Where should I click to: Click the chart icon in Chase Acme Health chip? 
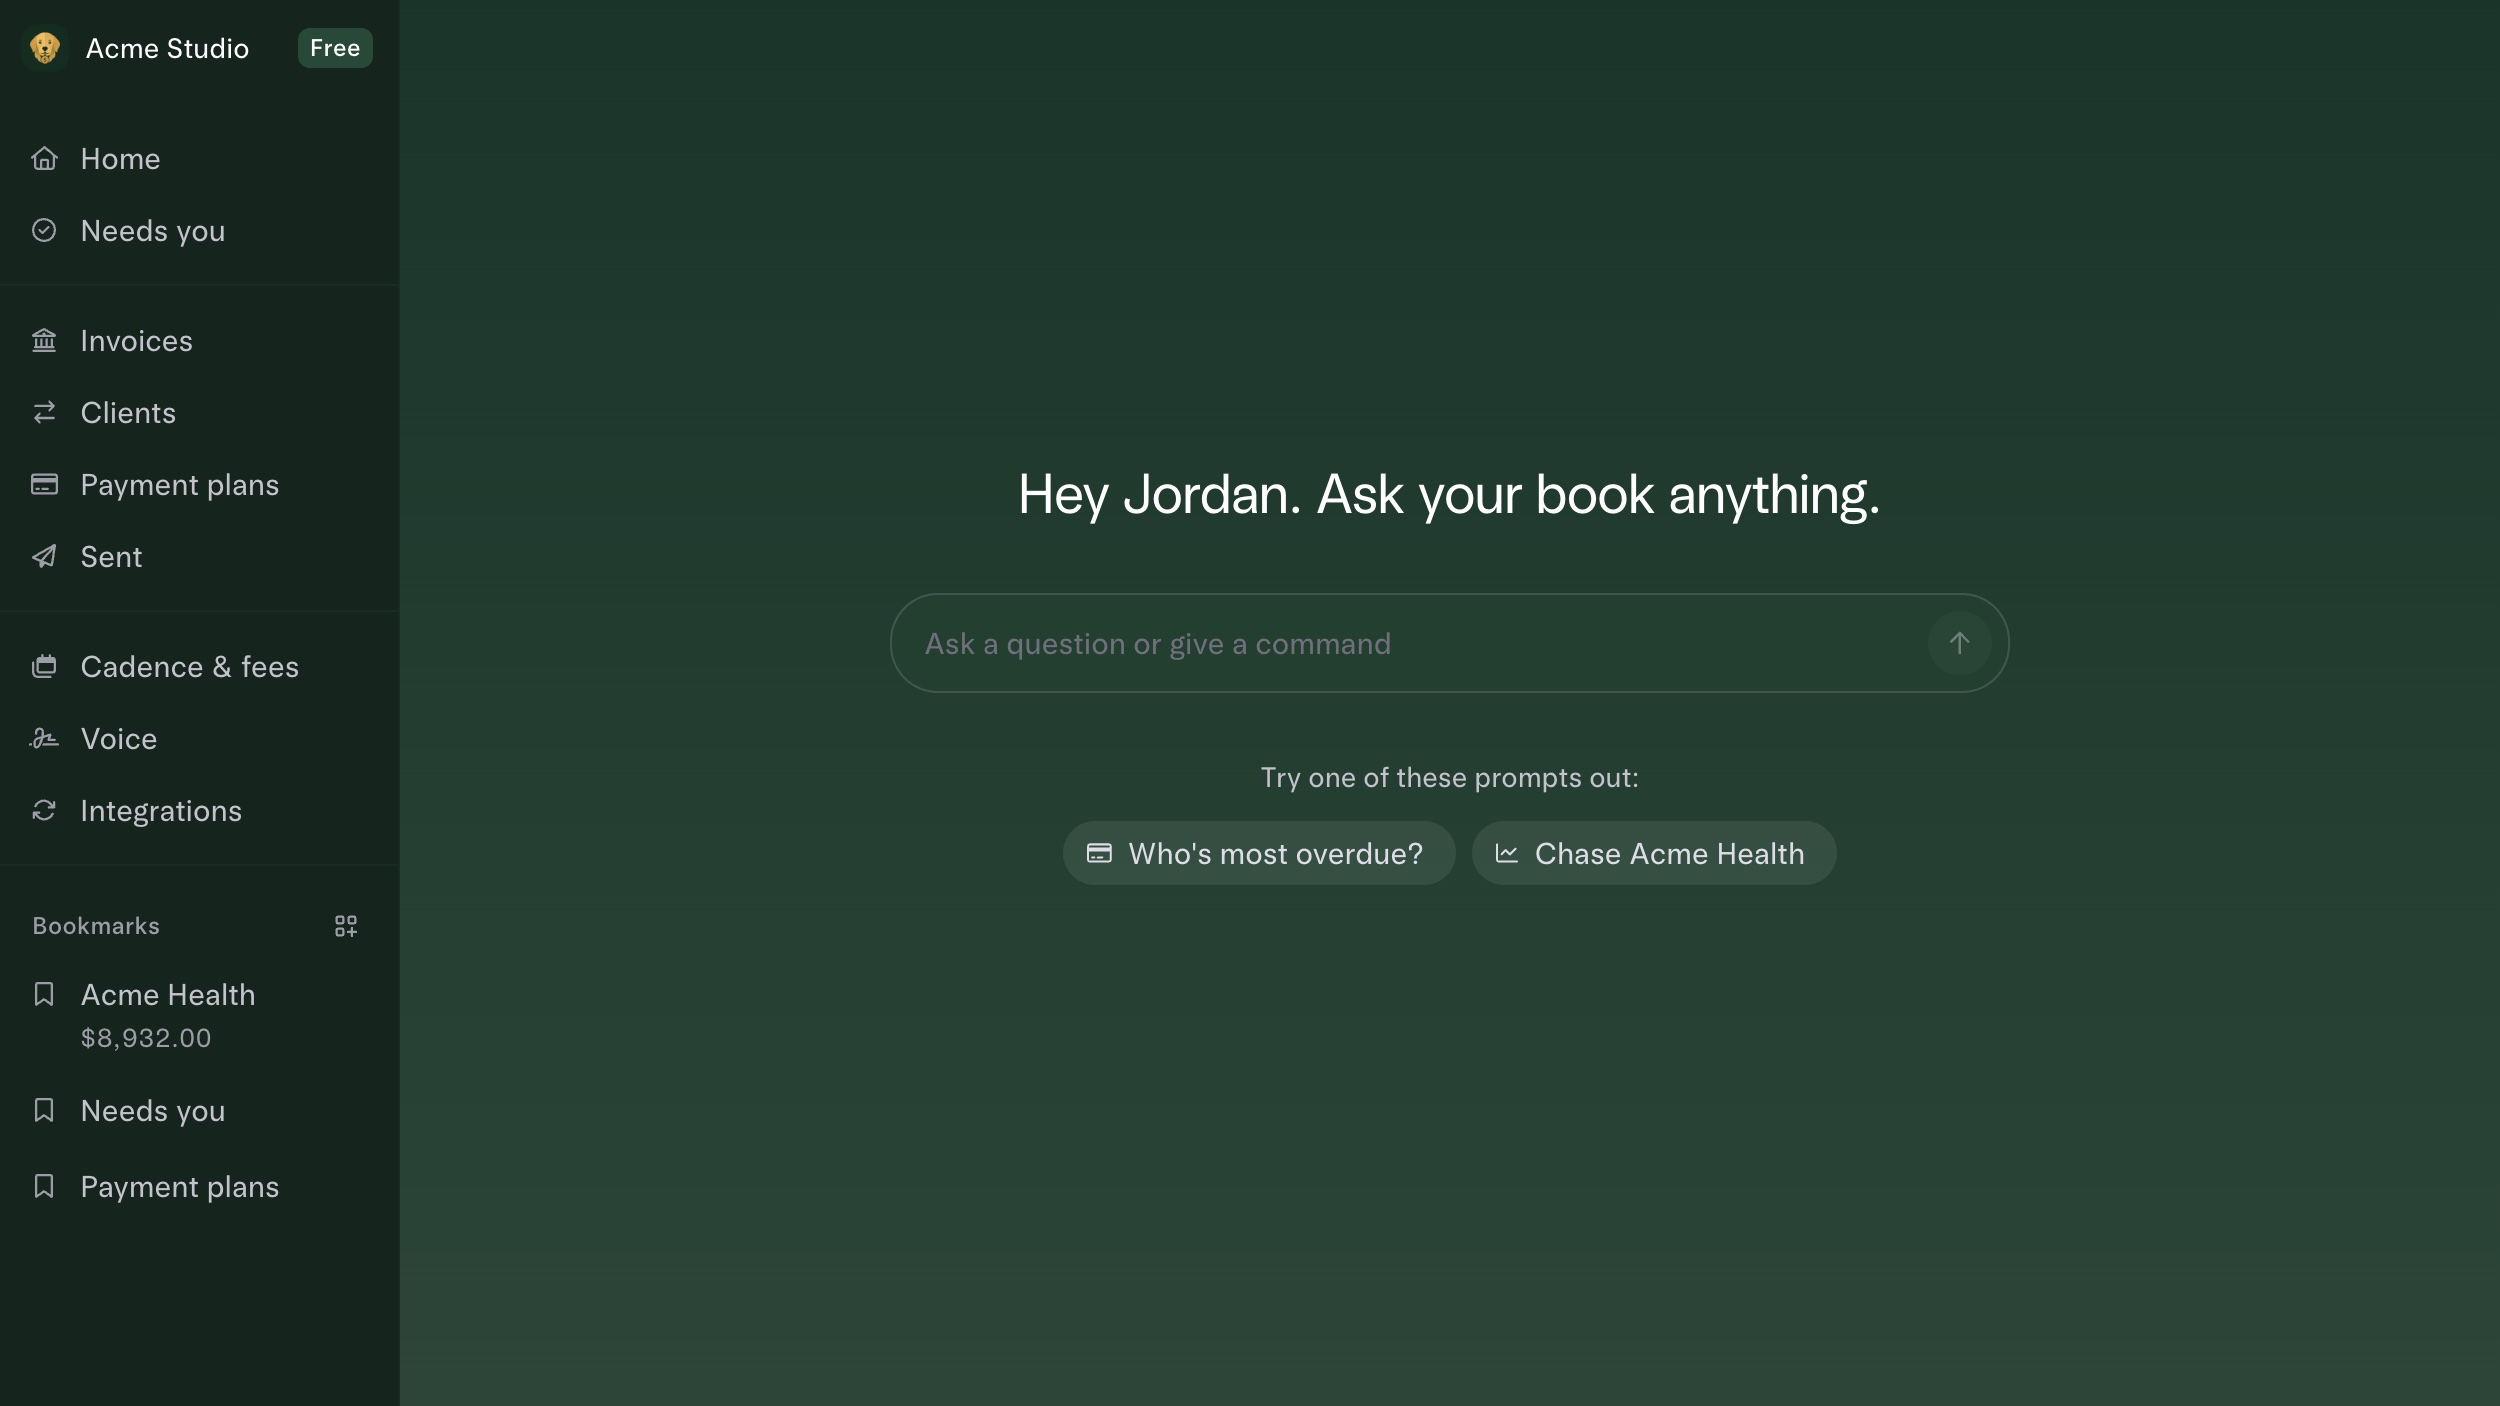[x=1507, y=854]
